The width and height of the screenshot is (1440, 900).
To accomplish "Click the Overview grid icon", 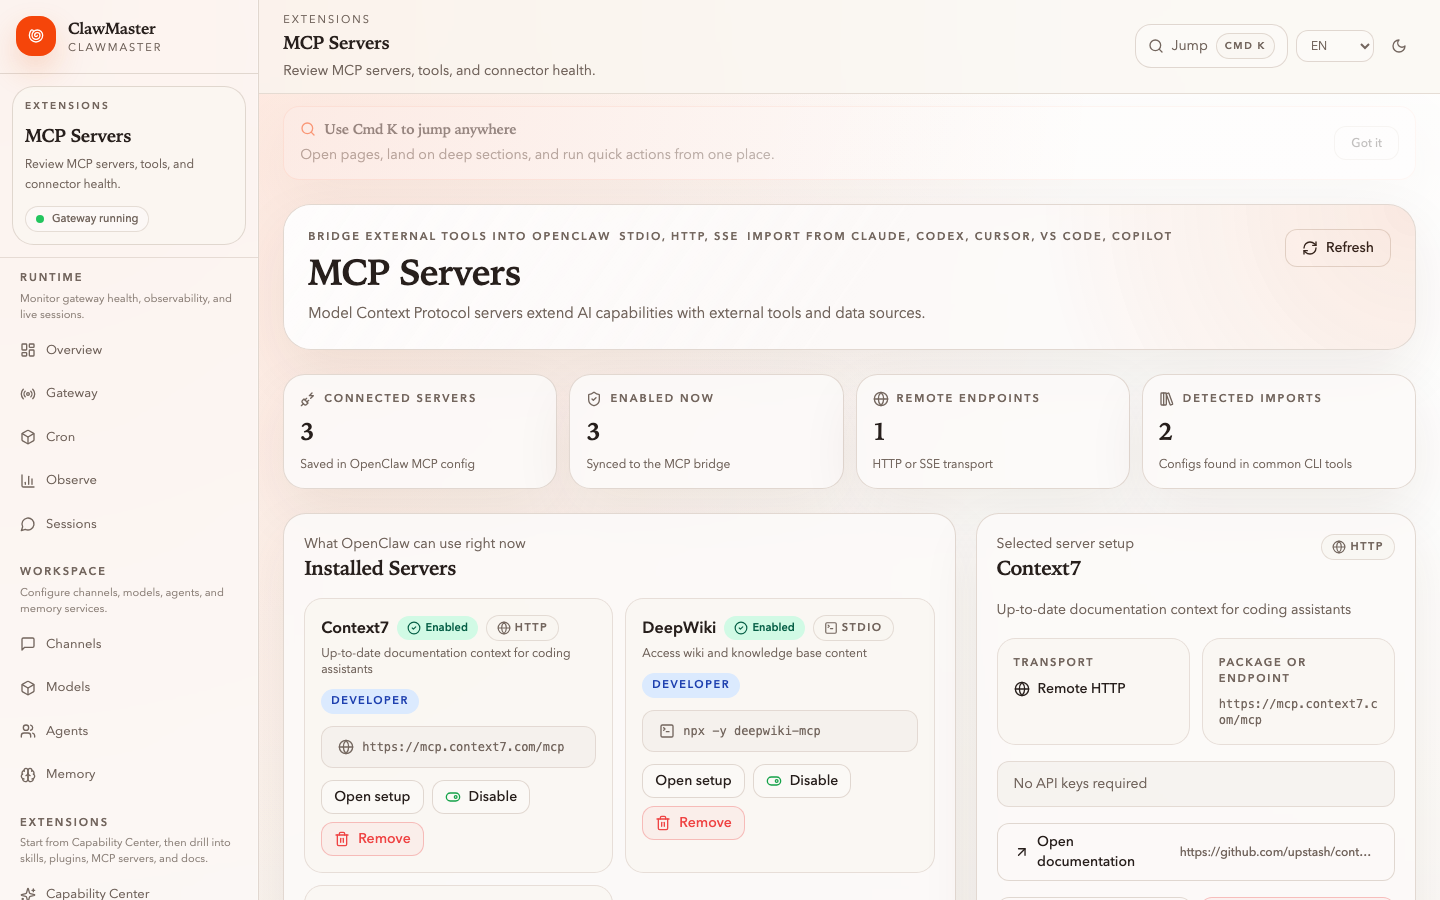I will (28, 350).
